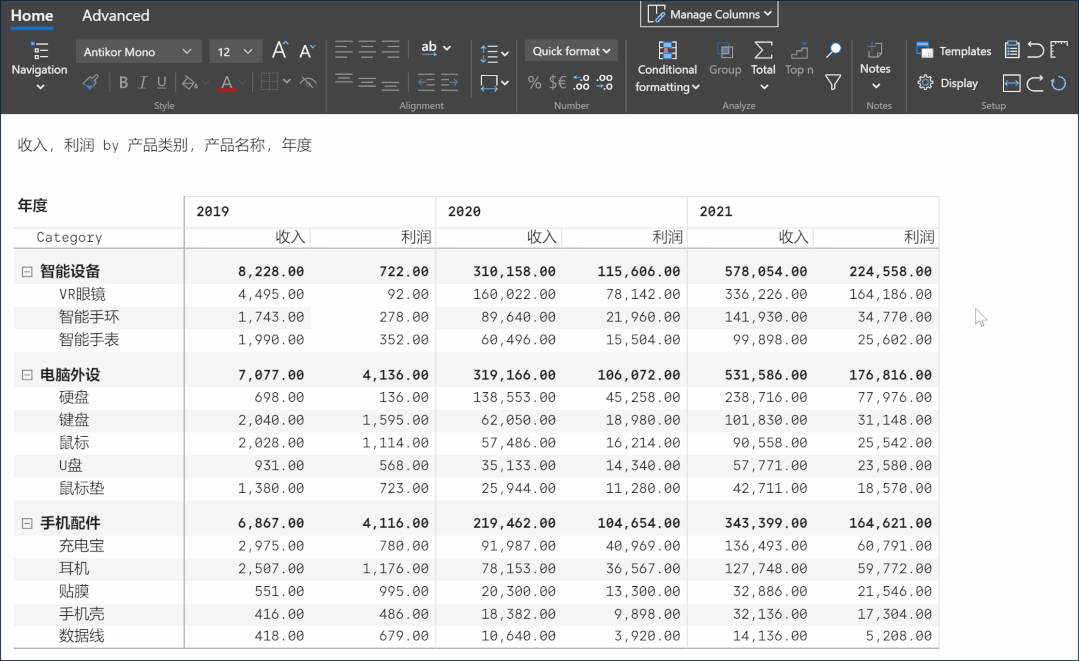Toggle bold formatting
This screenshot has width=1079, height=661.
click(123, 83)
